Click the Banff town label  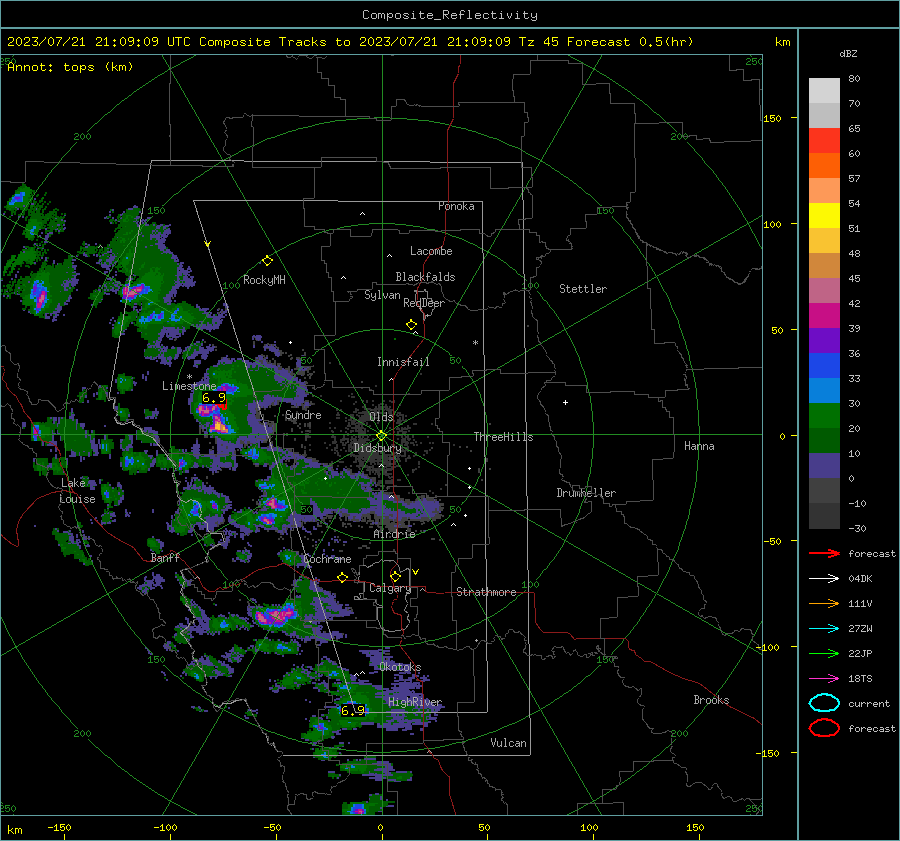[x=165, y=558]
